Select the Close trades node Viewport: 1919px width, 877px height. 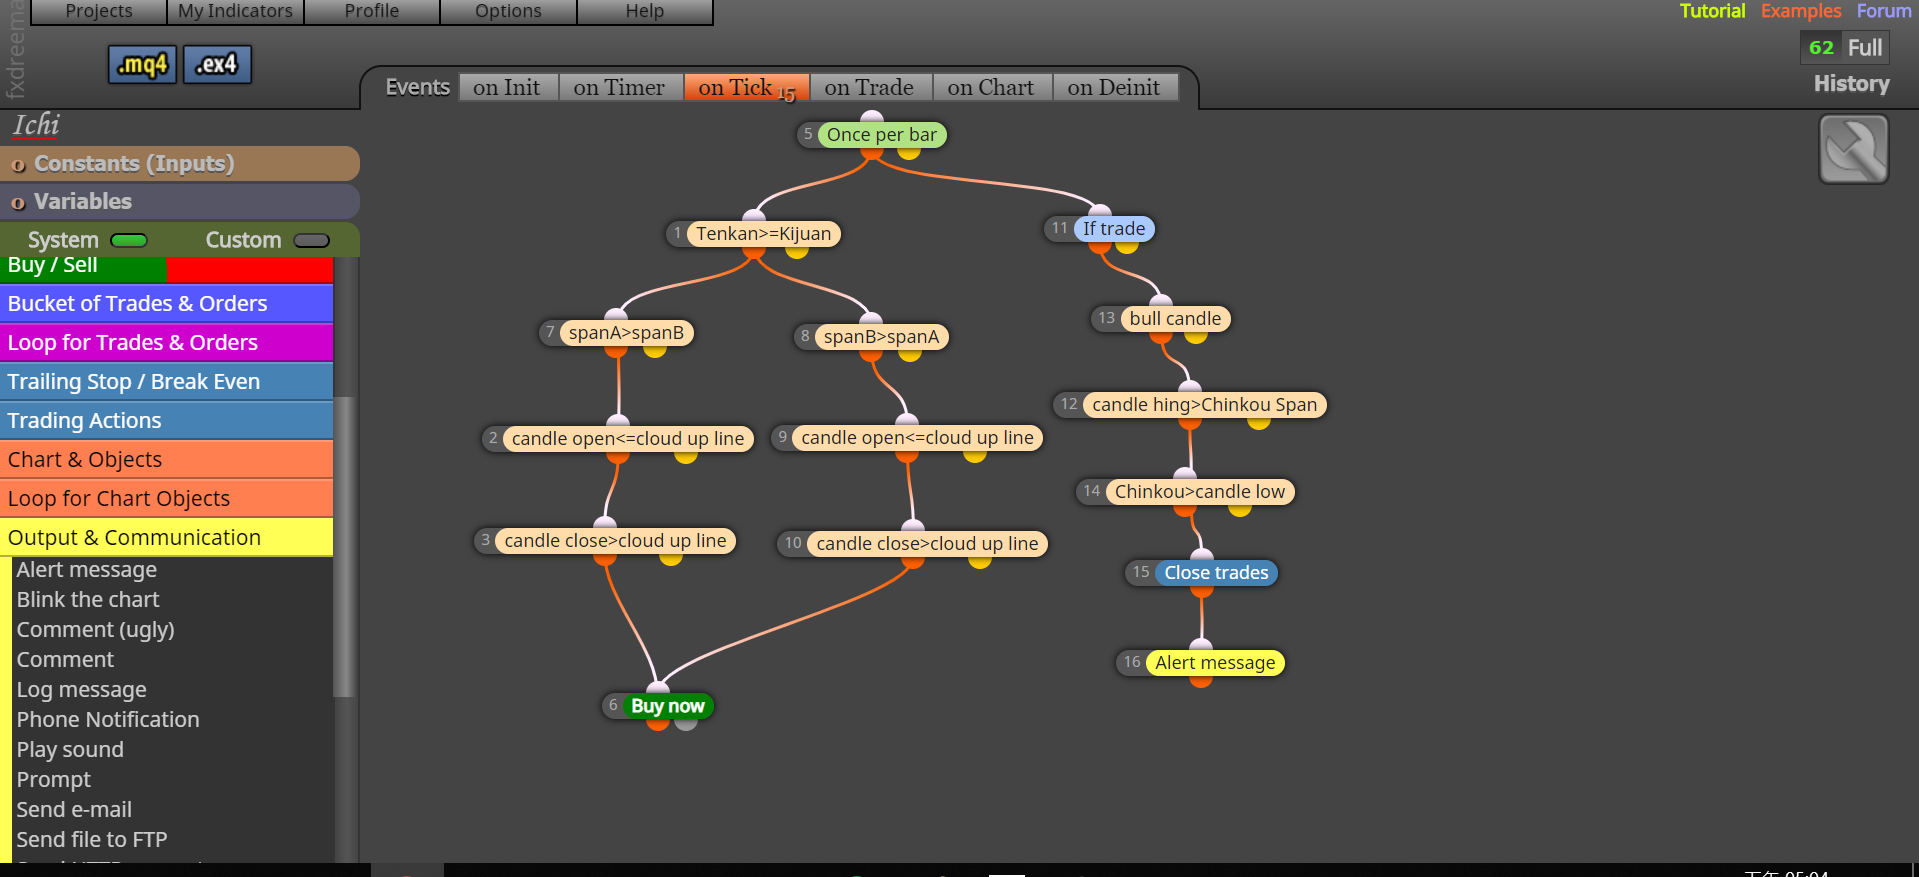1216,573
